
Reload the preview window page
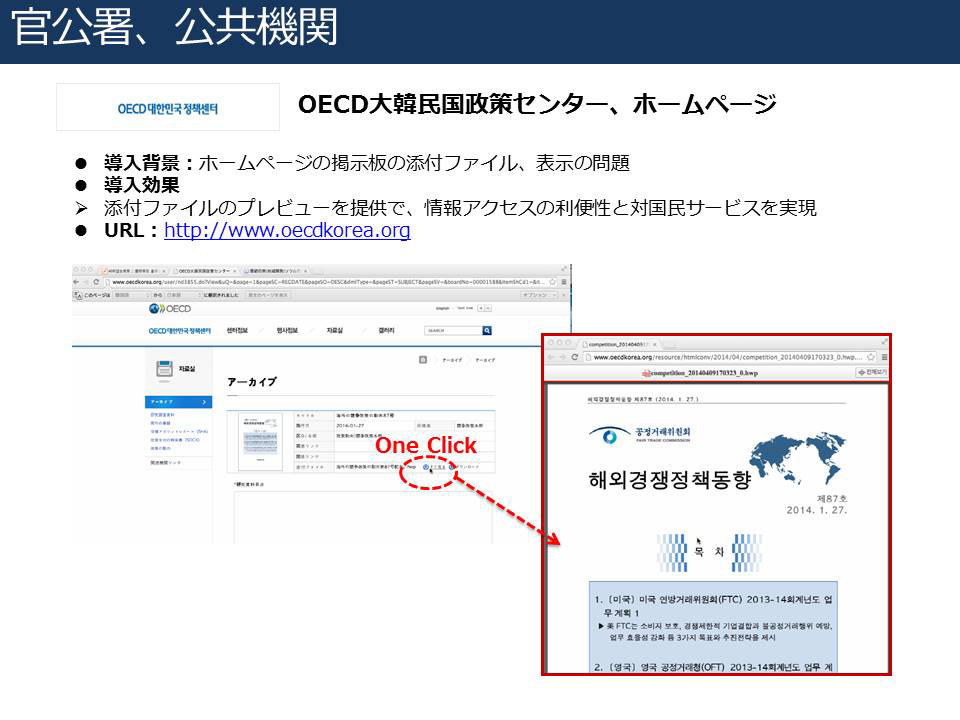coord(574,357)
